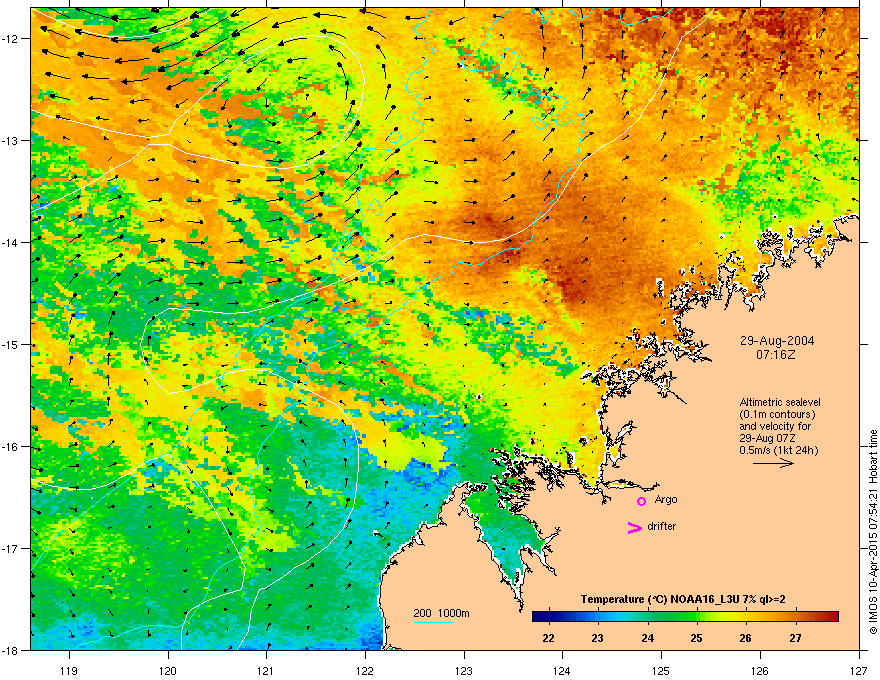Click the latitude axis label -15
Screen dimensions: 880x680
tap(11, 344)
